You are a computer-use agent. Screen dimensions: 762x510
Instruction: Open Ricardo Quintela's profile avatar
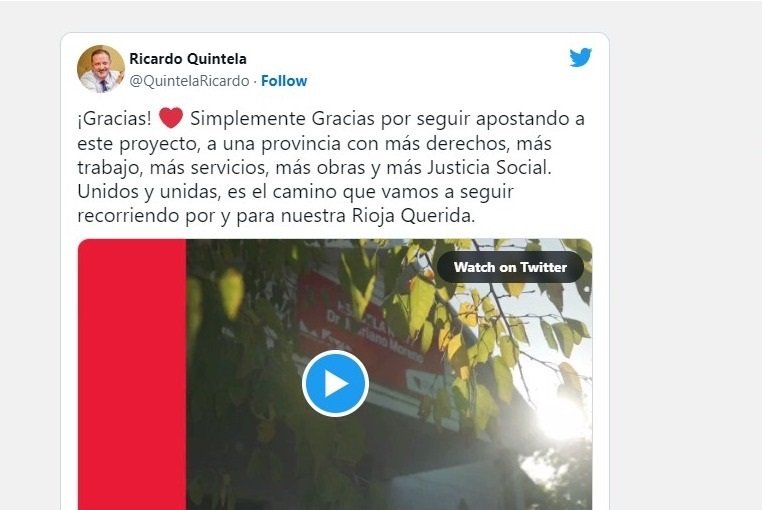tap(101, 69)
